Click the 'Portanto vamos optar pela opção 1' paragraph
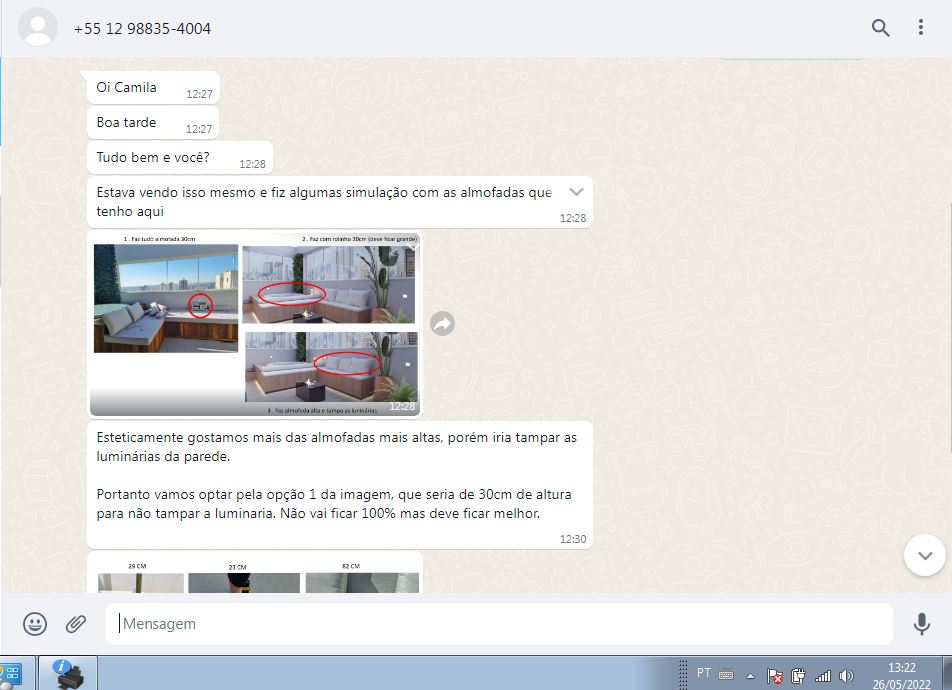The height and width of the screenshot is (690, 952). click(334, 504)
